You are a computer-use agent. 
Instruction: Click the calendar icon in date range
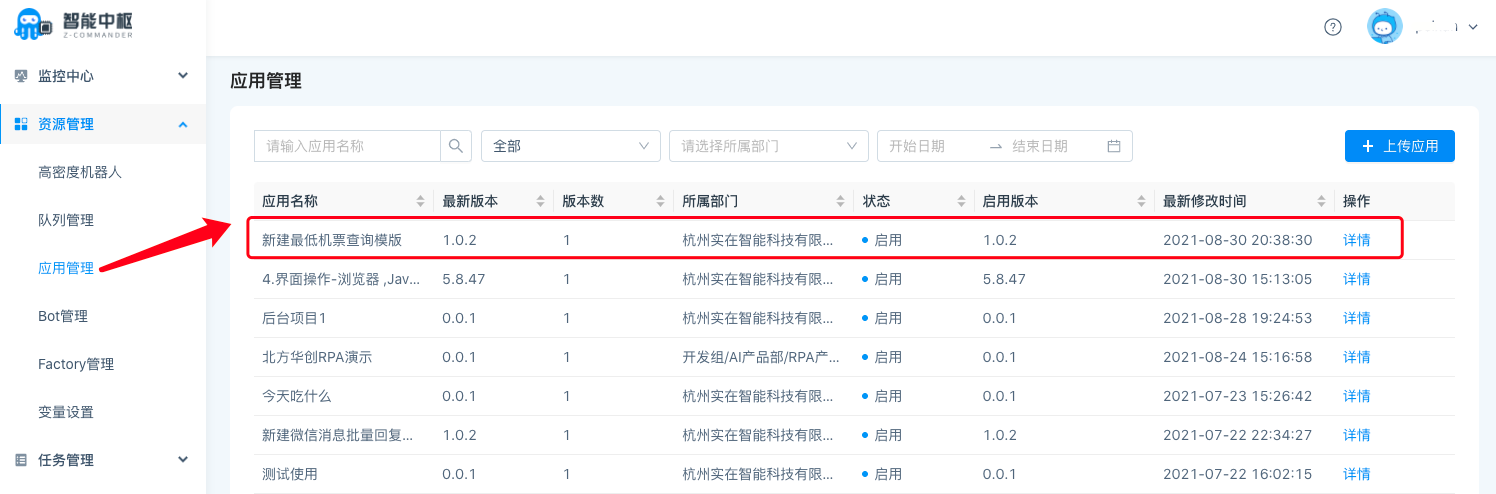click(x=1114, y=146)
